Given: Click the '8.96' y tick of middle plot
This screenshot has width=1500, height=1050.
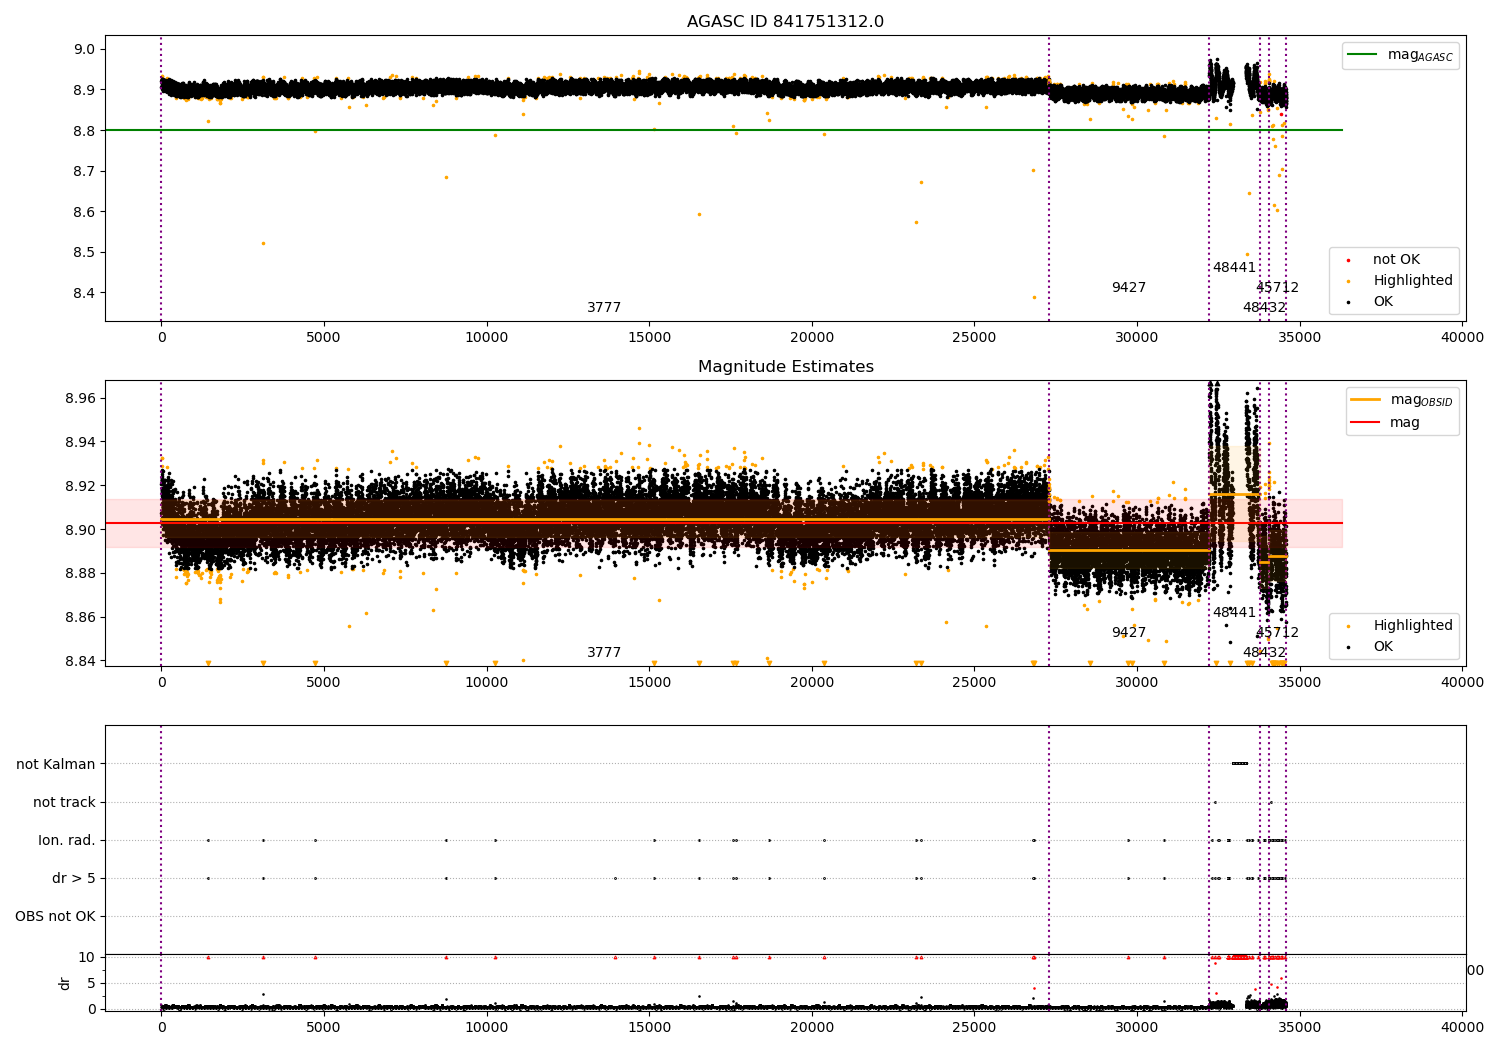Looking at the screenshot, I should coord(81,398).
